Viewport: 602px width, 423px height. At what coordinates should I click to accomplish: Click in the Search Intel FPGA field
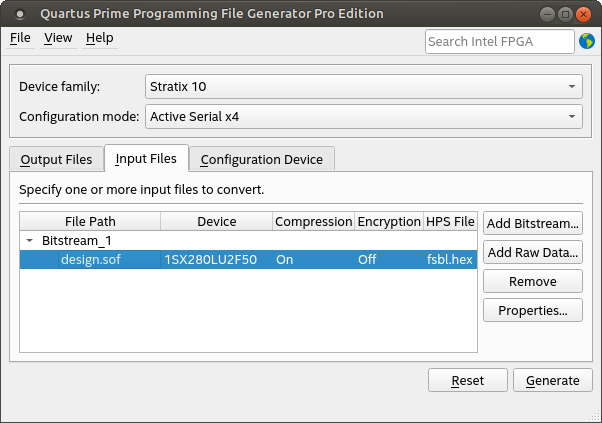tap(499, 41)
